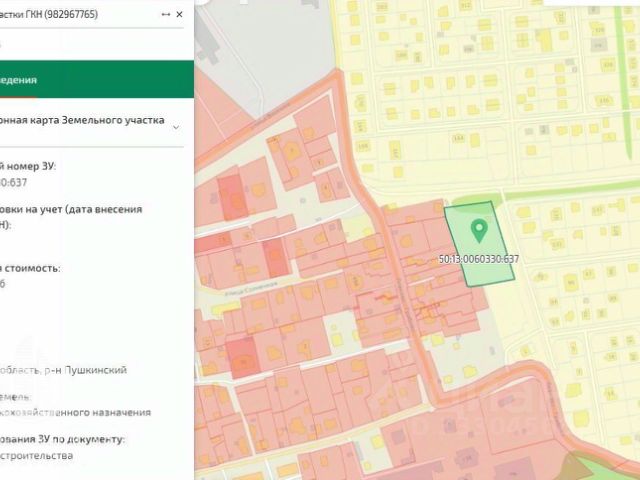Click the хозяйственного назначения land category text

(x=76, y=412)
